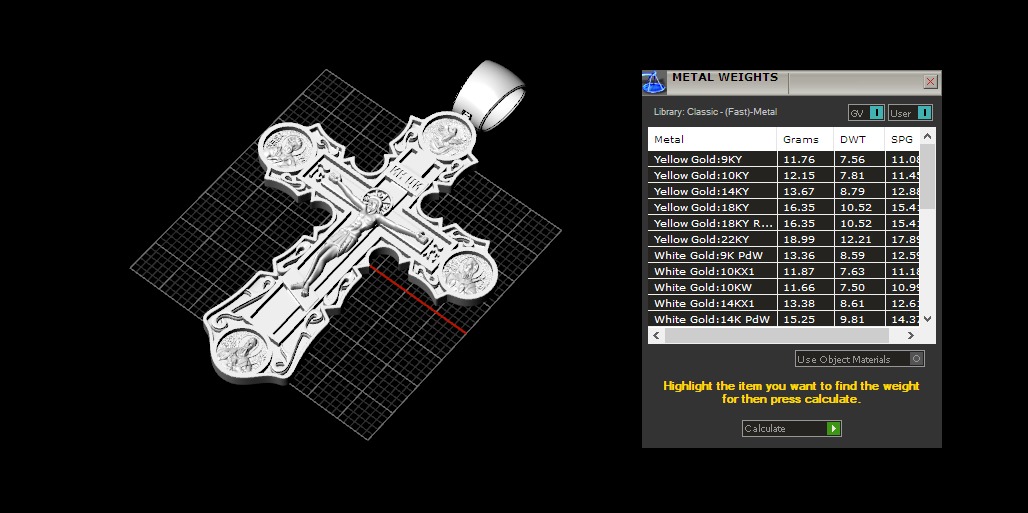Click the pendant bail loop in viewport
The width and height of the screenshot is (1028, 513).
[x=489, y=94]
